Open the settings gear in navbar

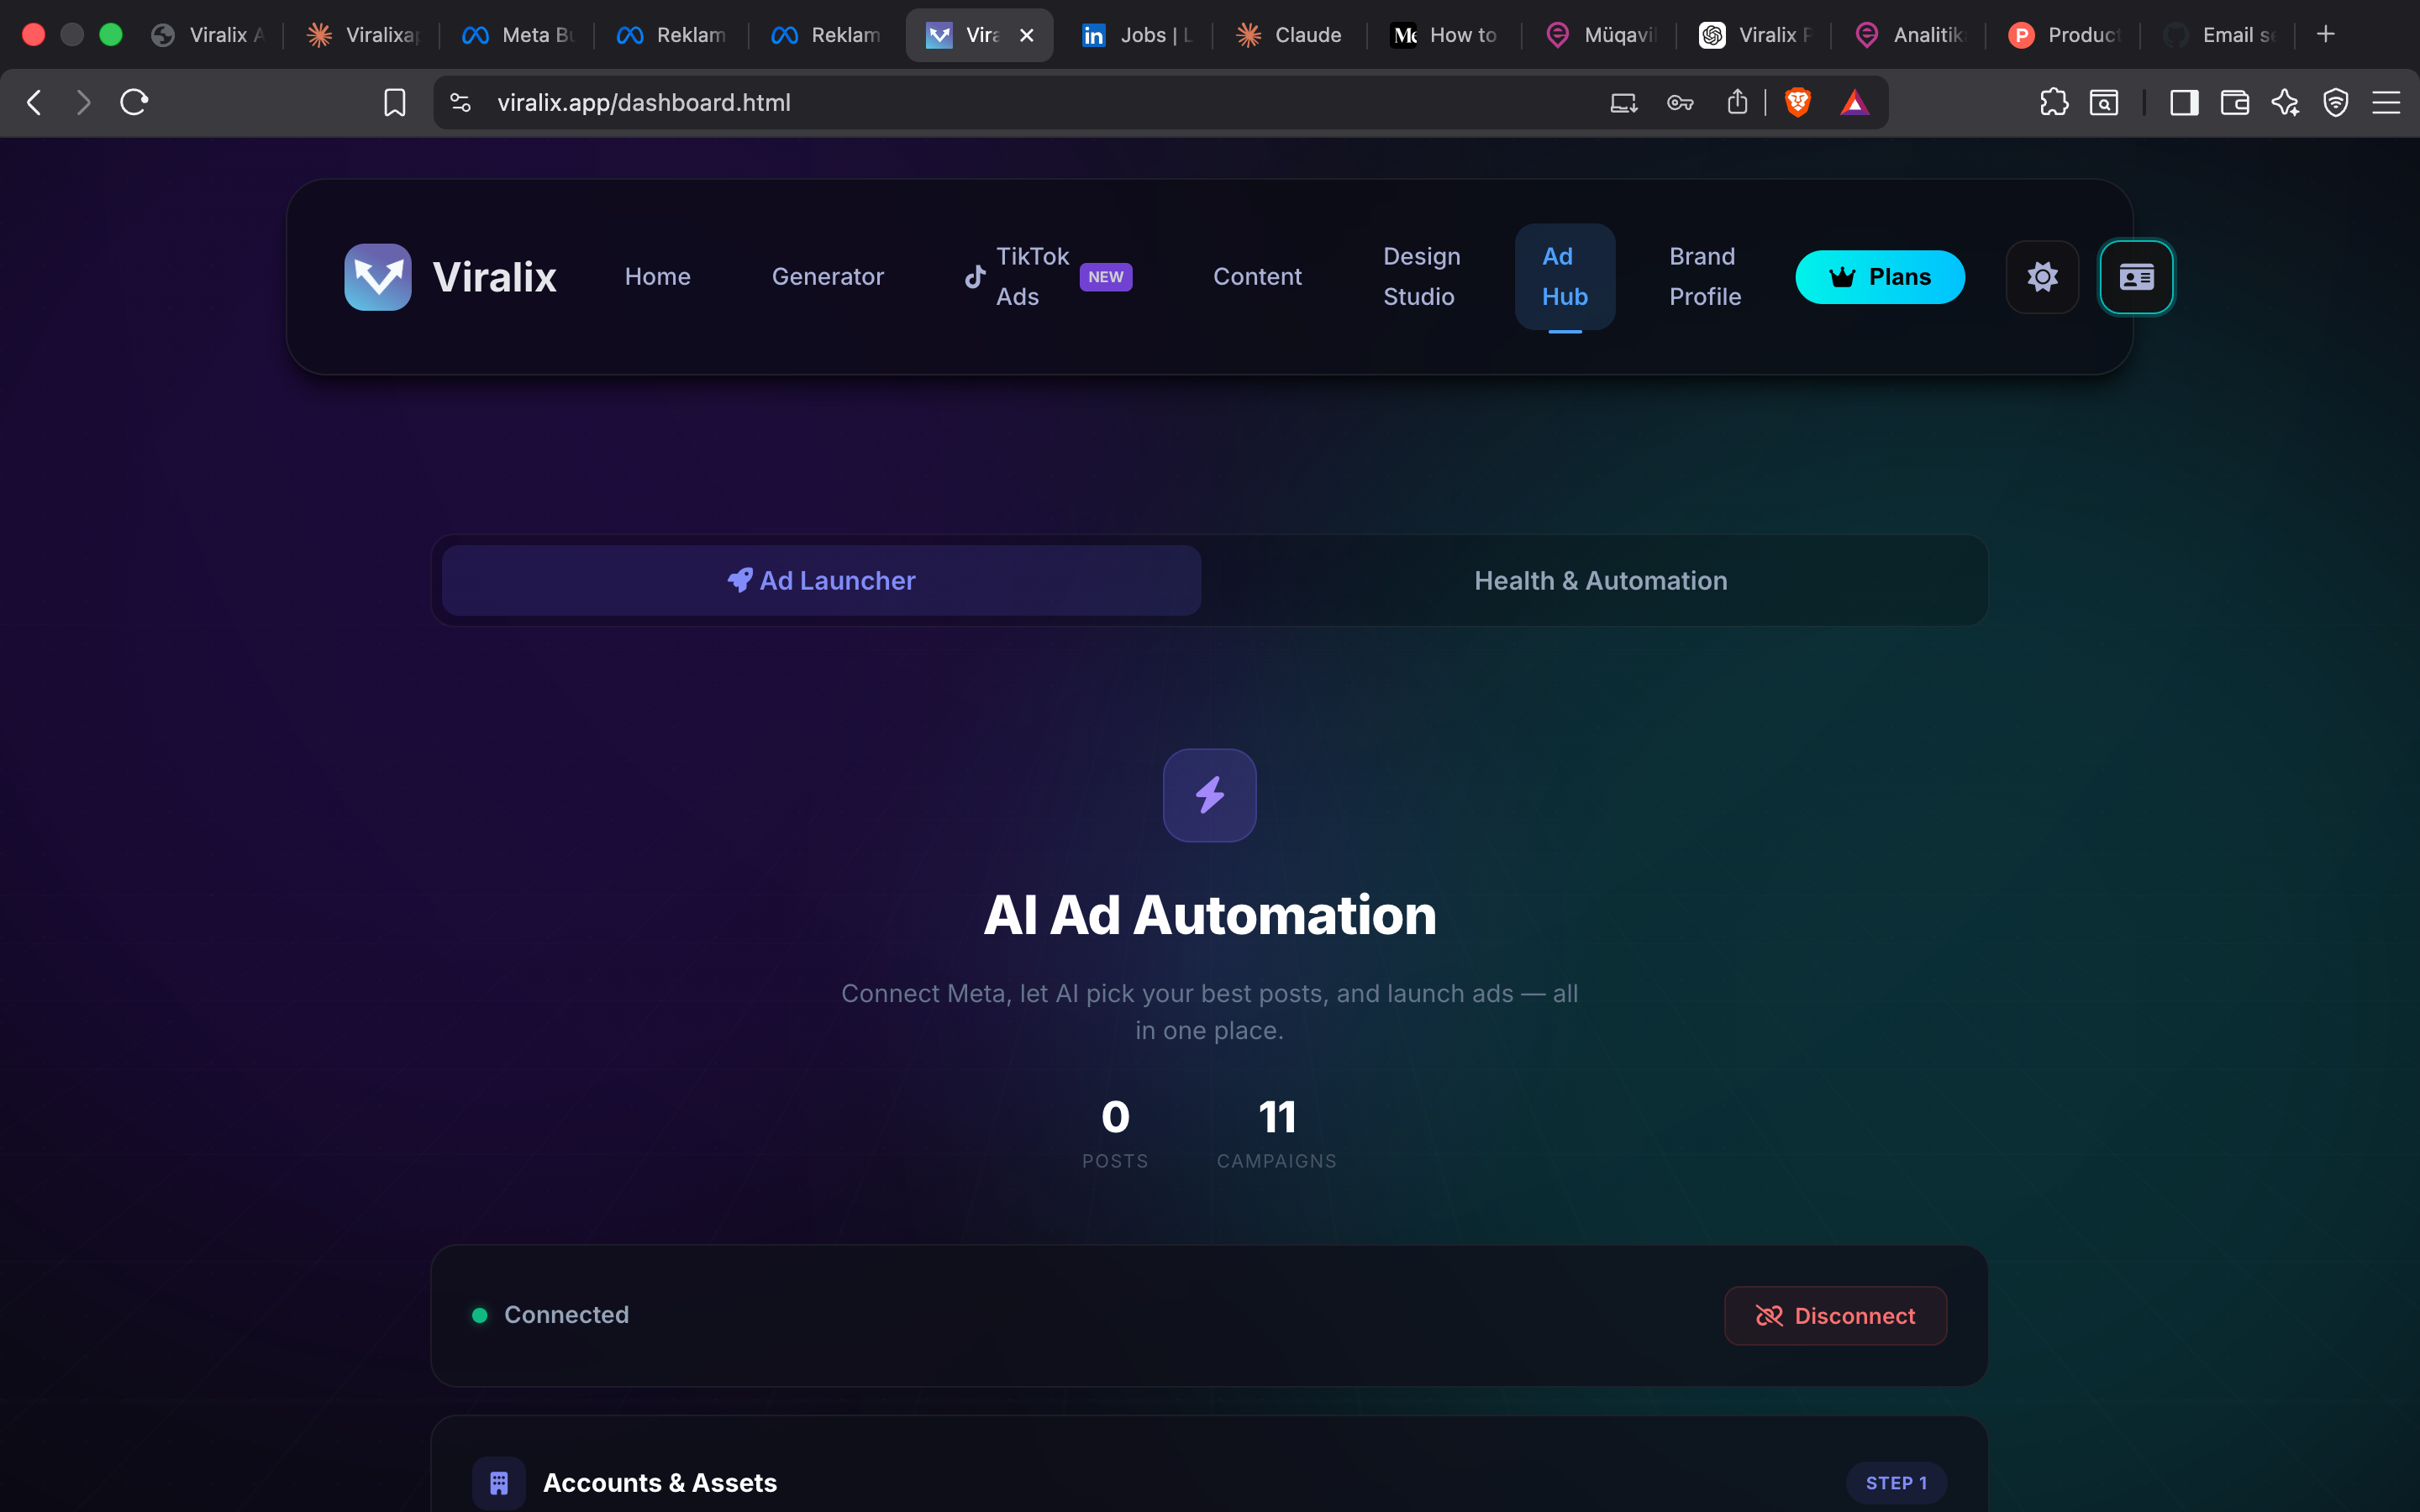pyautogui.click(x=2042, y=277)
